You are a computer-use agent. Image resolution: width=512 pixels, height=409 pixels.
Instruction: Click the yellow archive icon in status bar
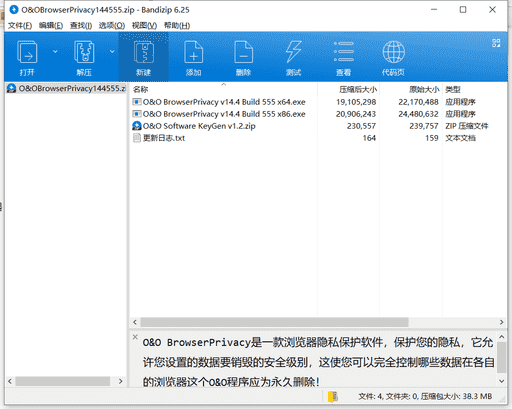tap(333, 397)
